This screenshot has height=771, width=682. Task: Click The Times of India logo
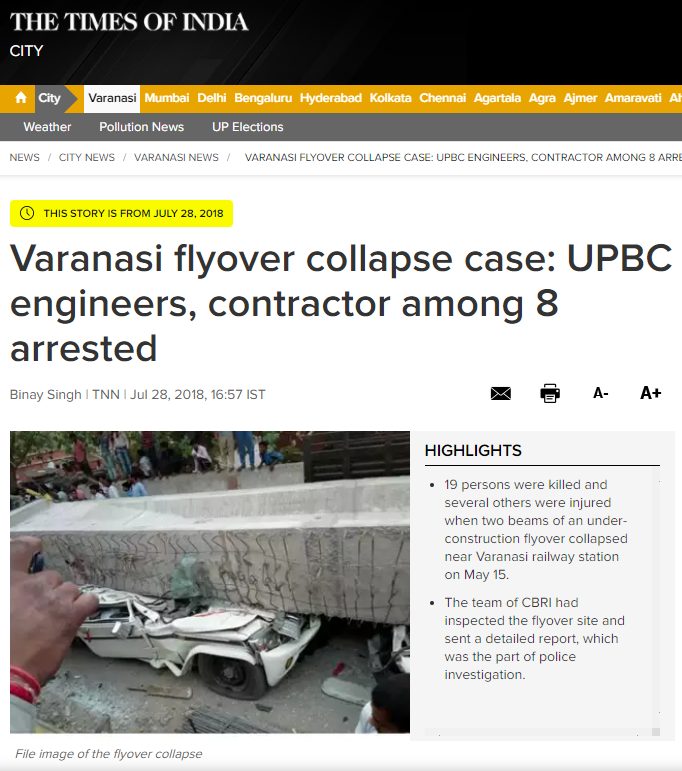(129, 22)
